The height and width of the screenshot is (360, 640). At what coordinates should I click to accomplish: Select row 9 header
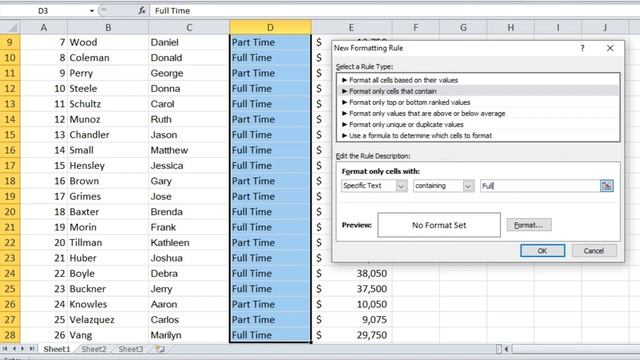coord(10,42)
